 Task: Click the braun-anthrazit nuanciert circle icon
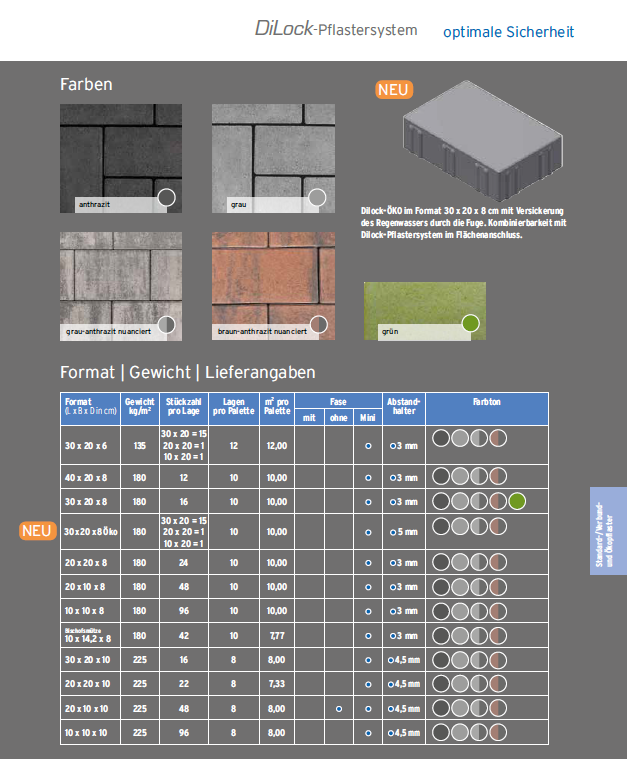coord(317,324)
